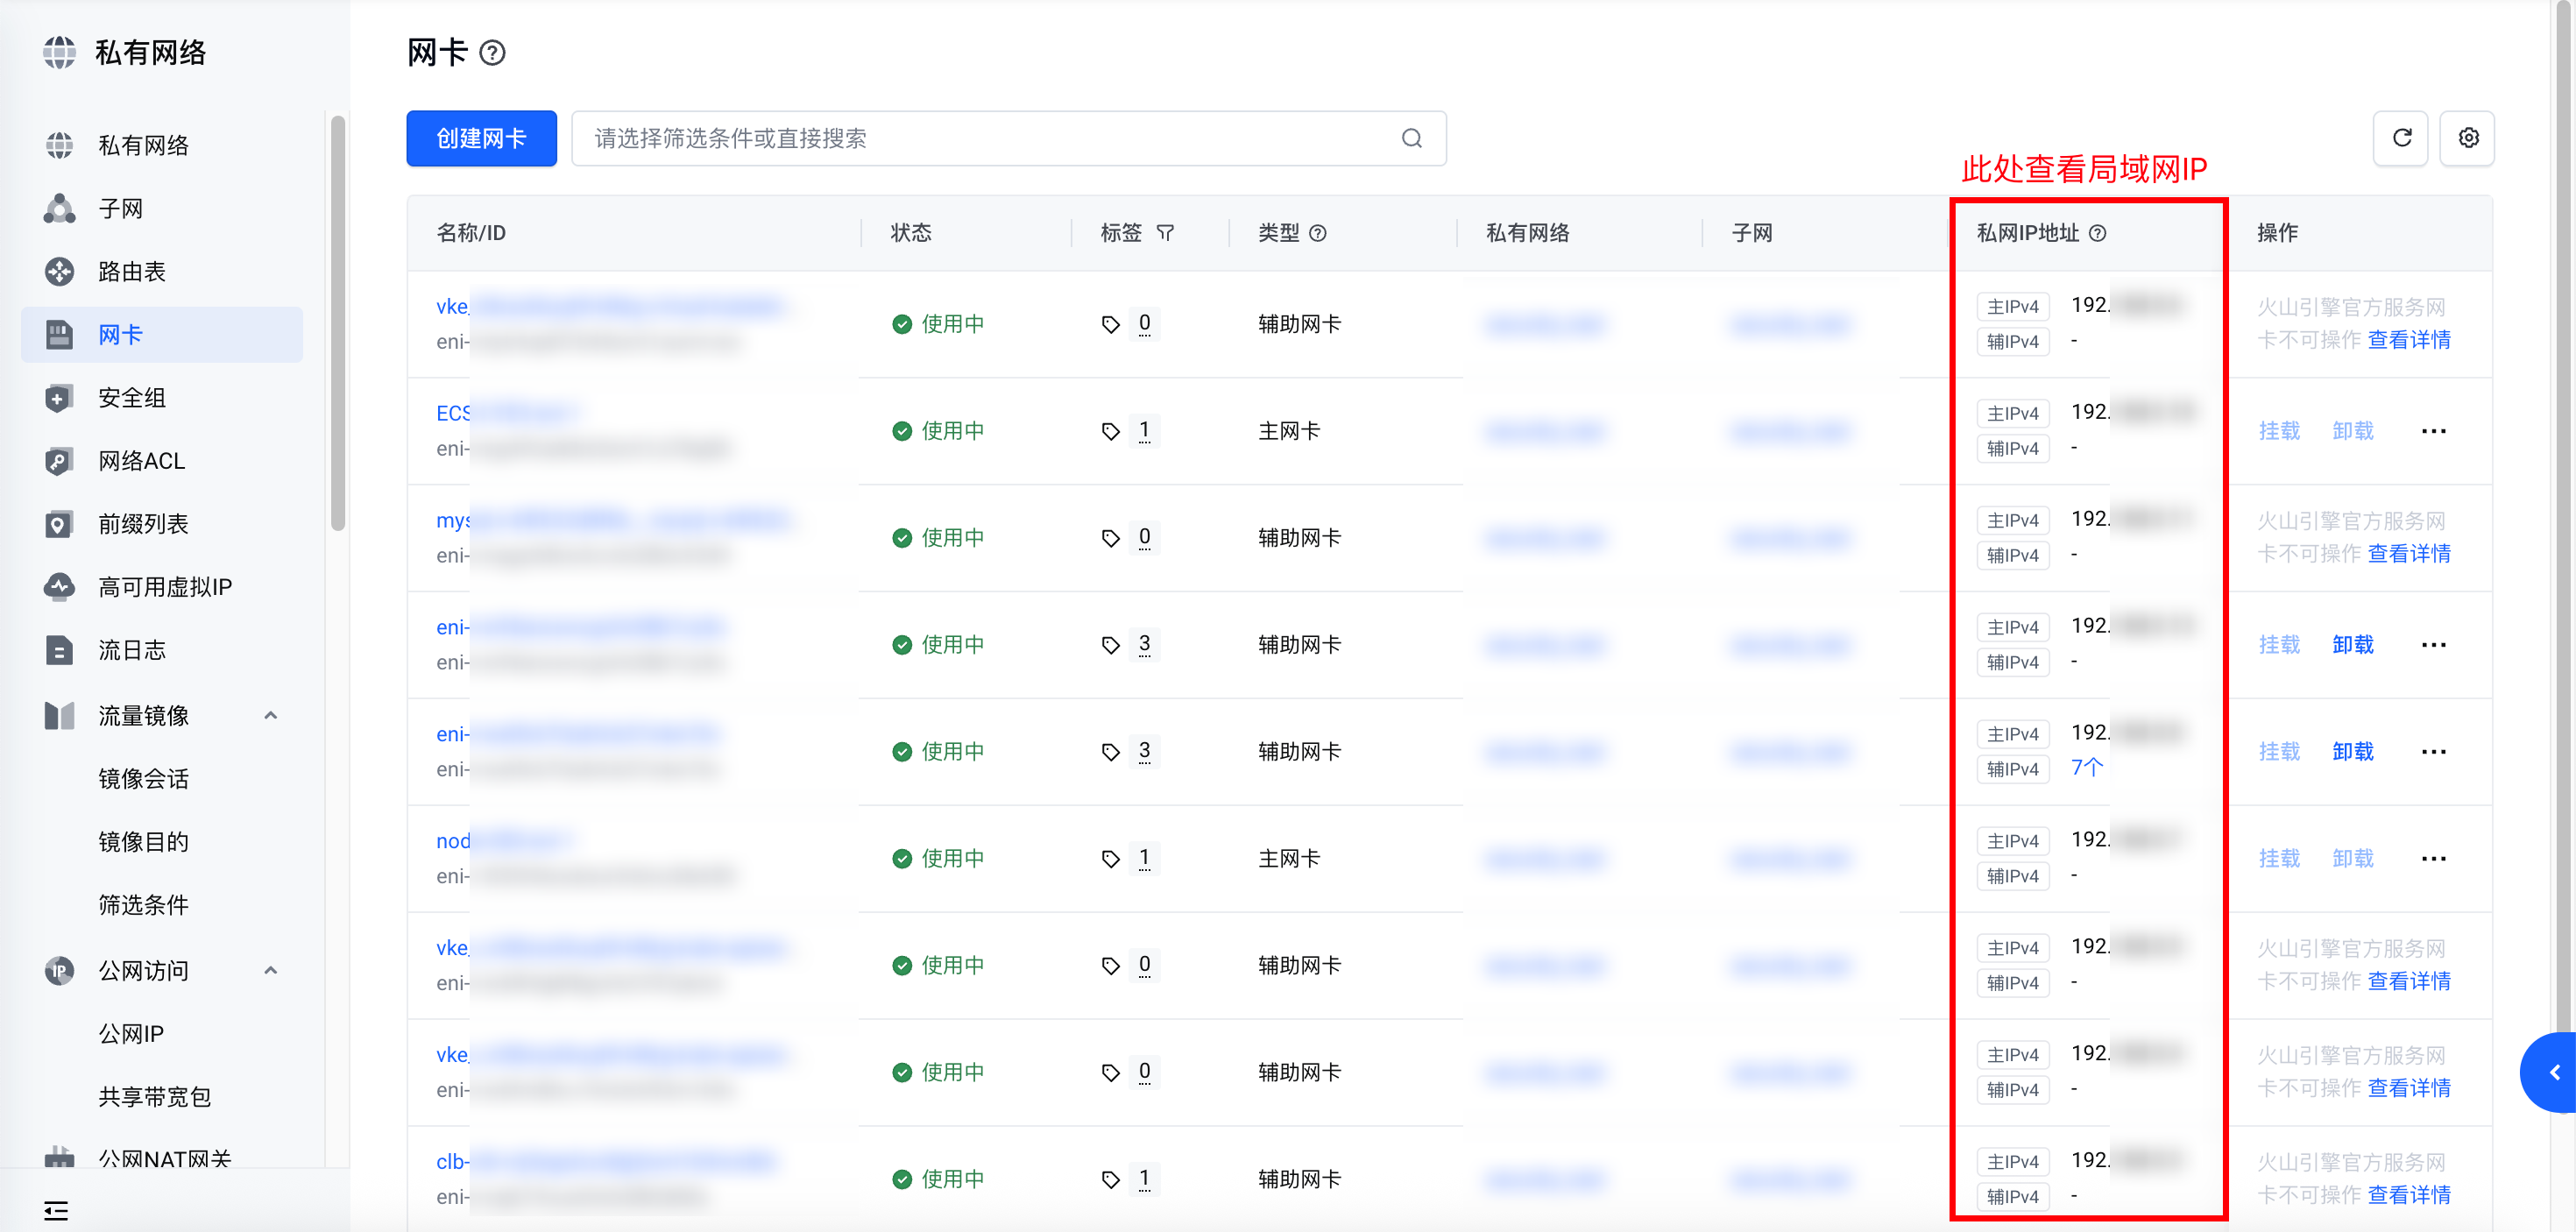
Task: Click the 7个 secondary IPv4 link
Action: click(x=2086, y=768)
